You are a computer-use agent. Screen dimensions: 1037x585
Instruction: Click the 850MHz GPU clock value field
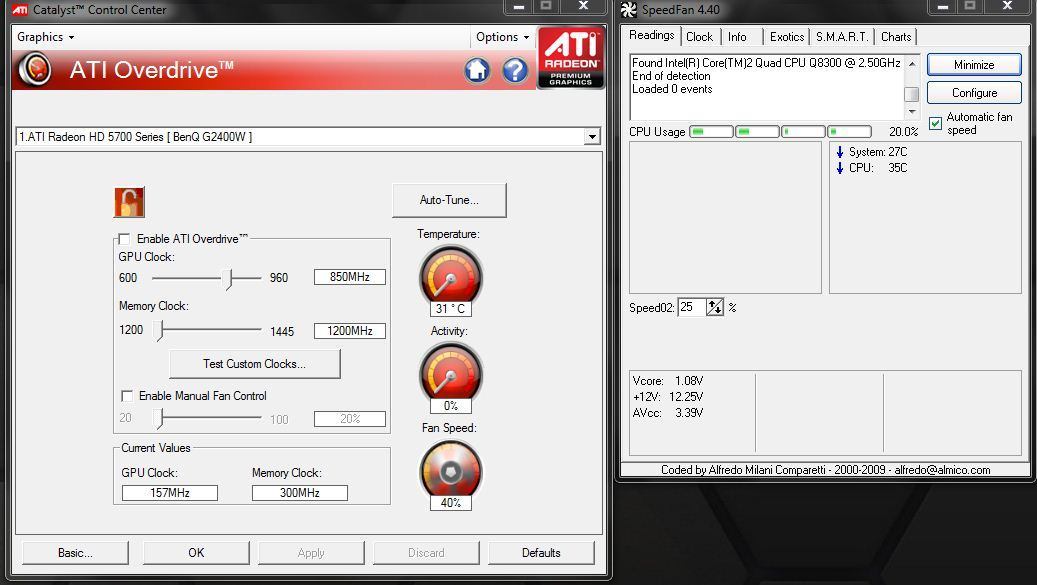click(x=349, y=277)
